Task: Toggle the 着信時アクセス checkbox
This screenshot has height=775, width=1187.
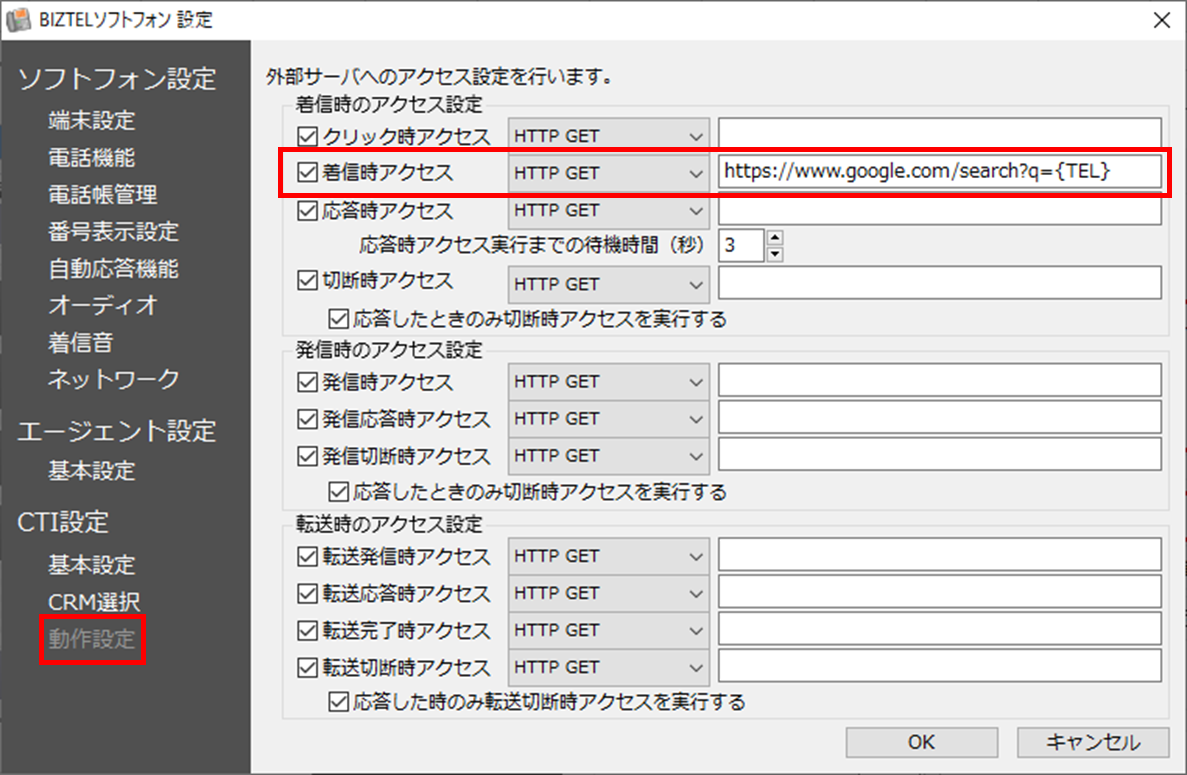Action: (x=307, y=172)
